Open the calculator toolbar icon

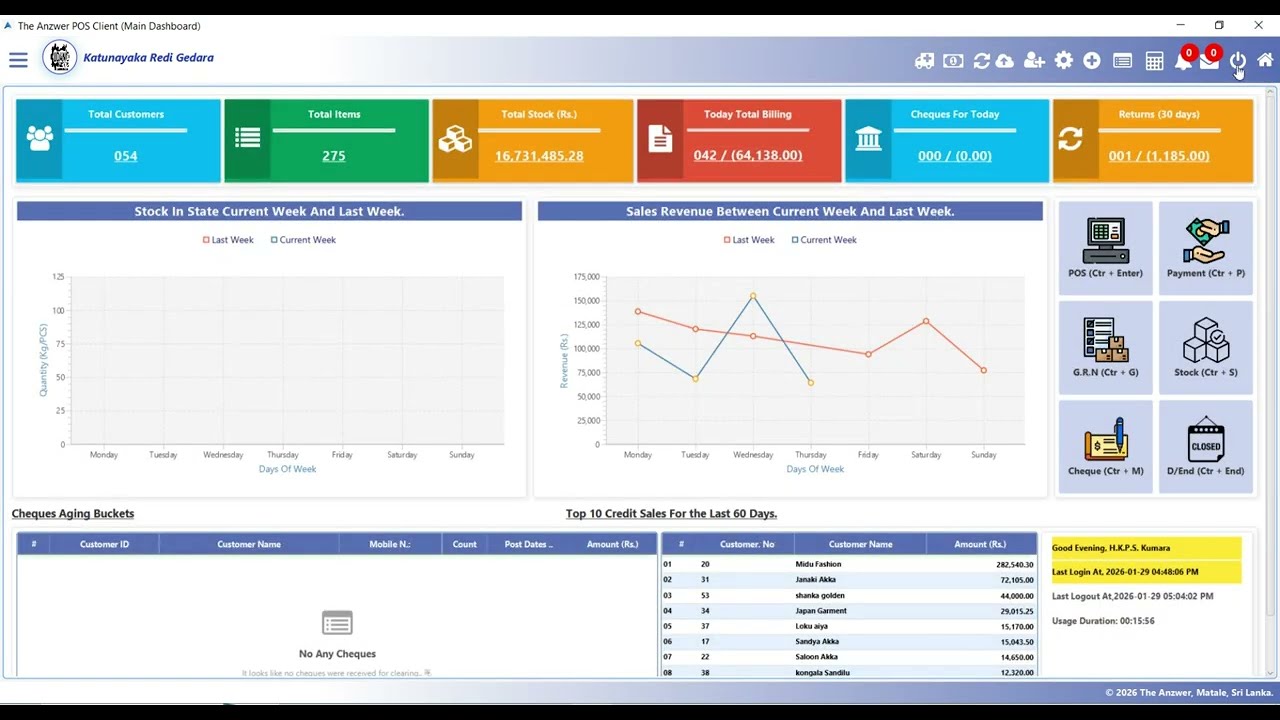(1154, 61)
